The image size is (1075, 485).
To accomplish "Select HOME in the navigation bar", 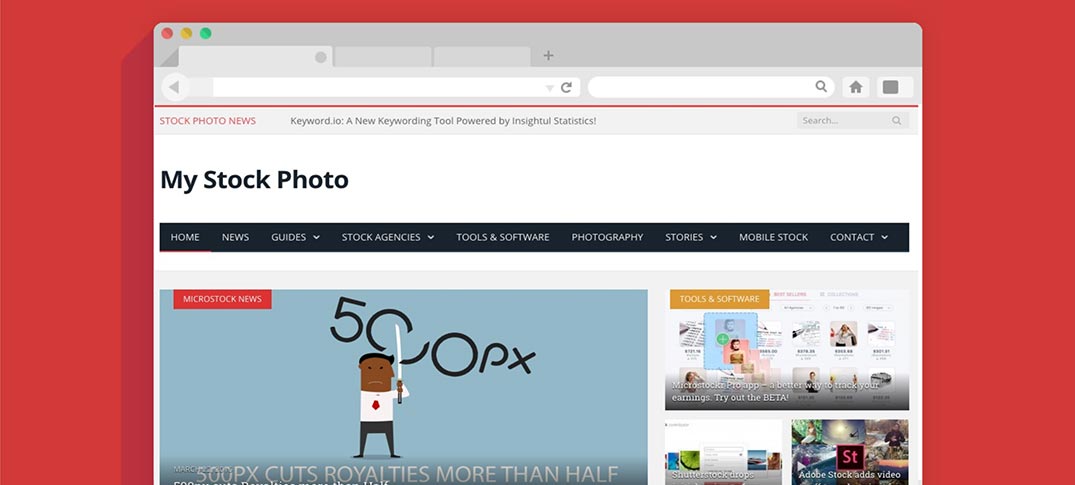I will (185, 237).
